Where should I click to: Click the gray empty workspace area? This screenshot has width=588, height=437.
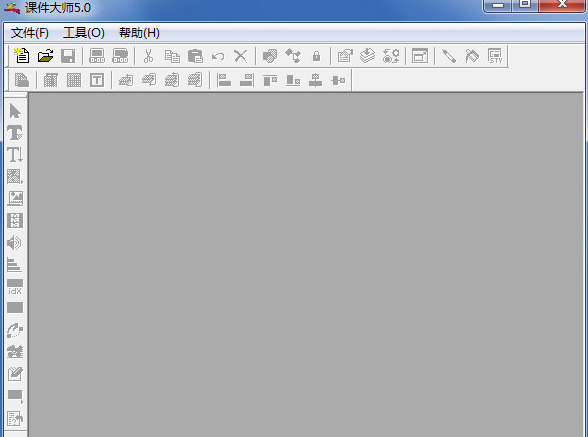pos(306,264)
